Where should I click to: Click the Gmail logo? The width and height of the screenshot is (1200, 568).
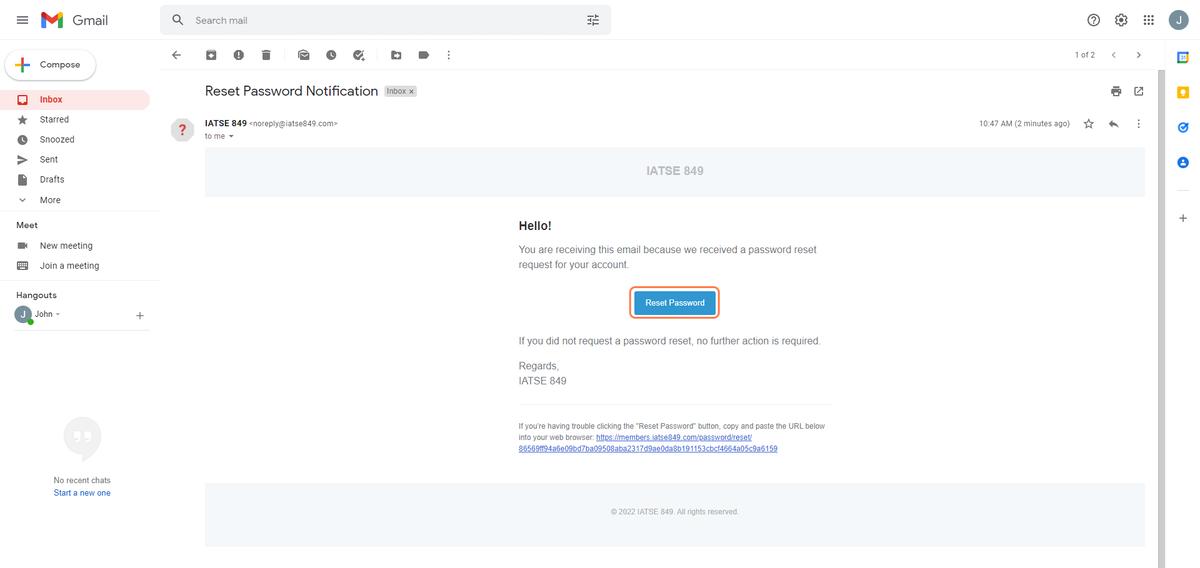75,20
